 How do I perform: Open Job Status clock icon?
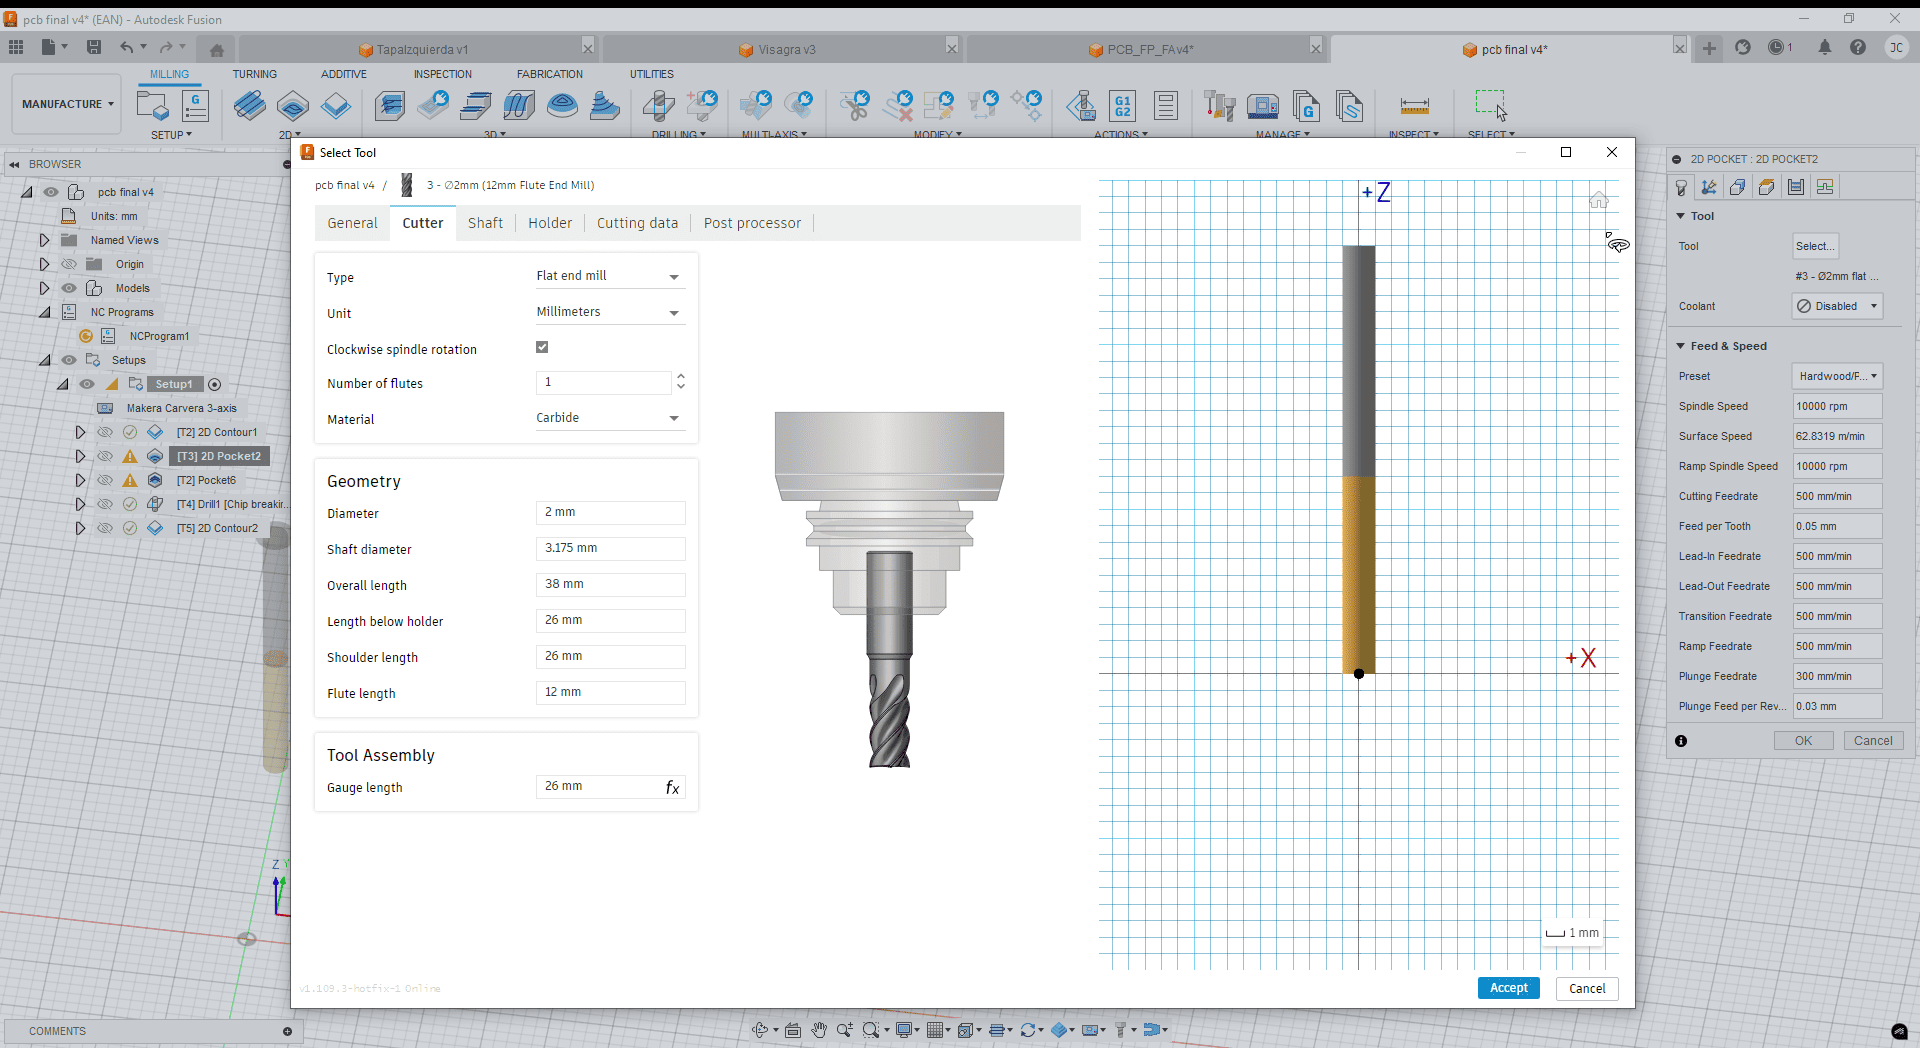pos(1777,47)
